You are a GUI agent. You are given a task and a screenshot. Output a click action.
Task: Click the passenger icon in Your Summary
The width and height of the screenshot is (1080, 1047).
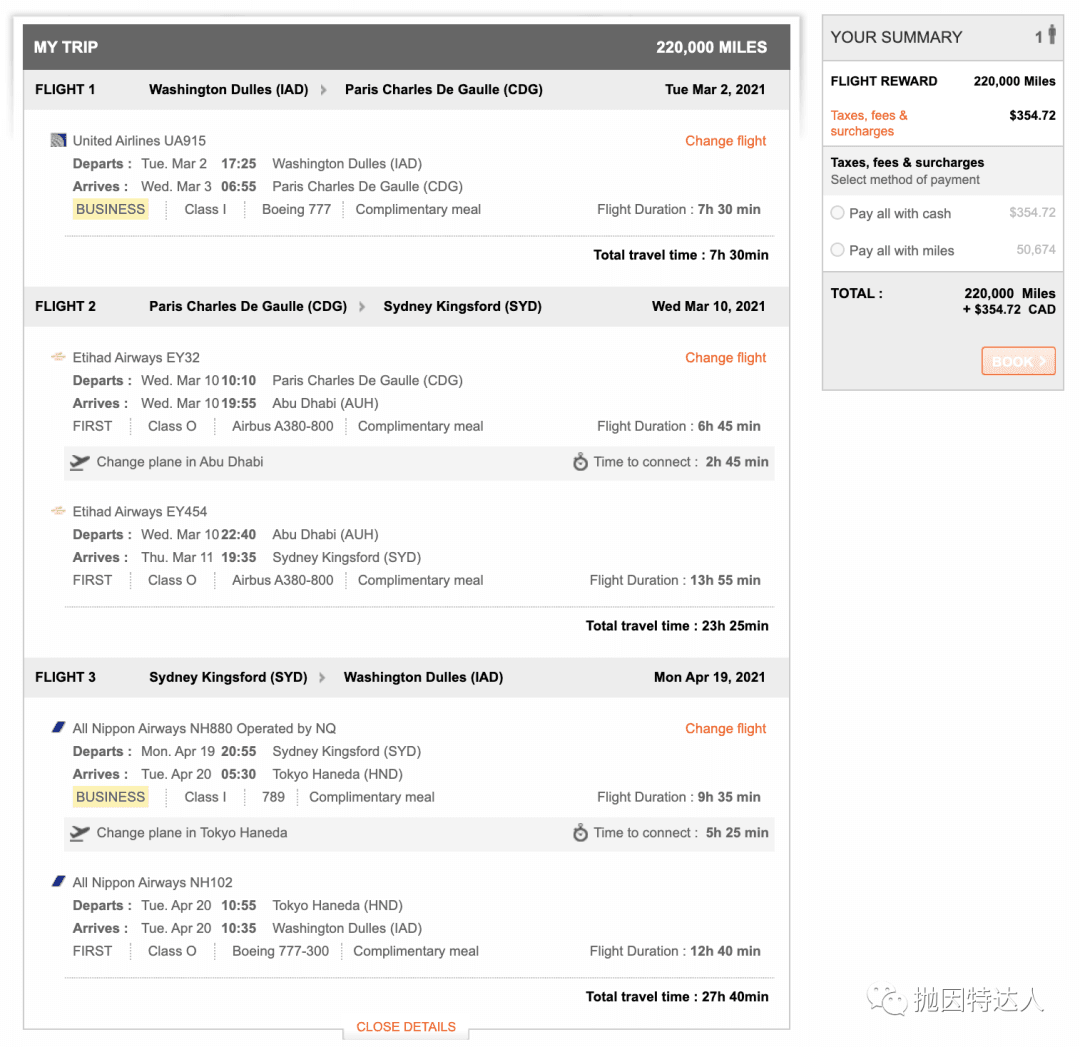coord(1051,36)
